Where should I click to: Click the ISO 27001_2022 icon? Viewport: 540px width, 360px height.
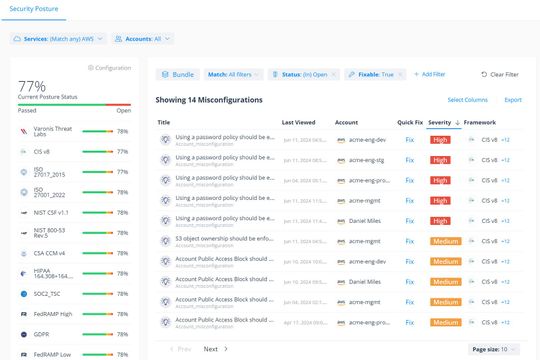24,192
